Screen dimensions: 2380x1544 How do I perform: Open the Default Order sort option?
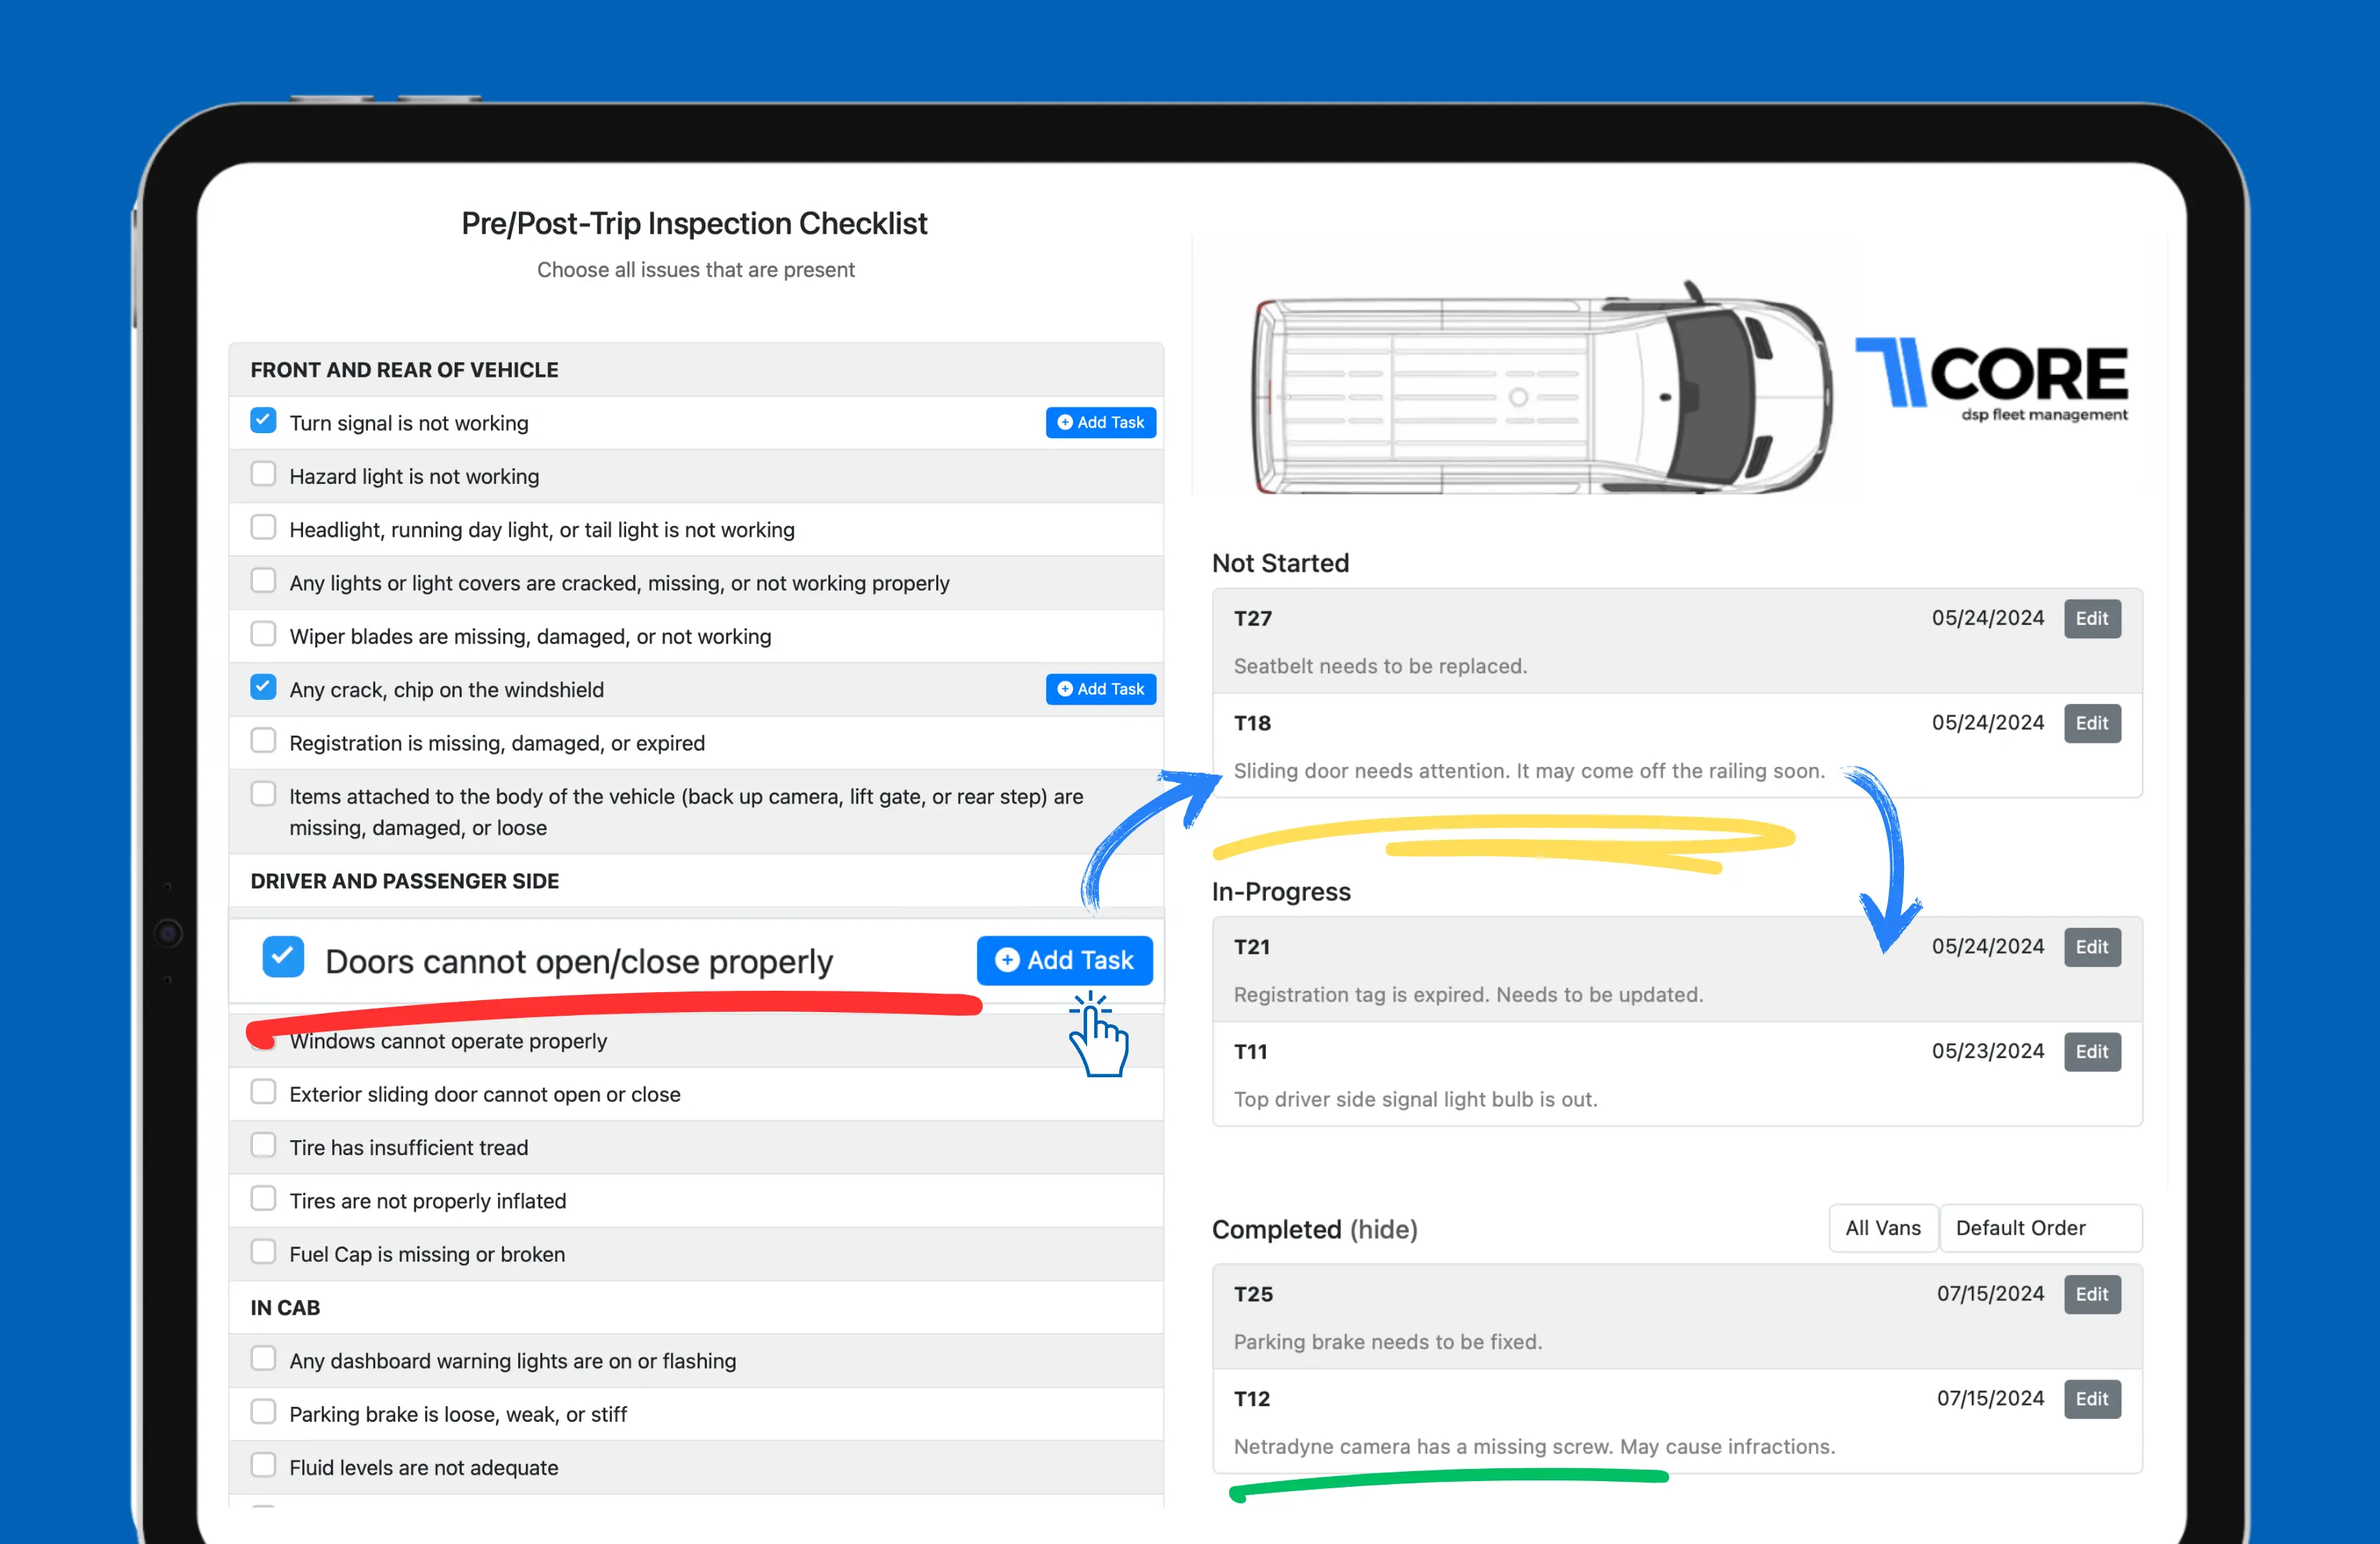(2040, 1228)
